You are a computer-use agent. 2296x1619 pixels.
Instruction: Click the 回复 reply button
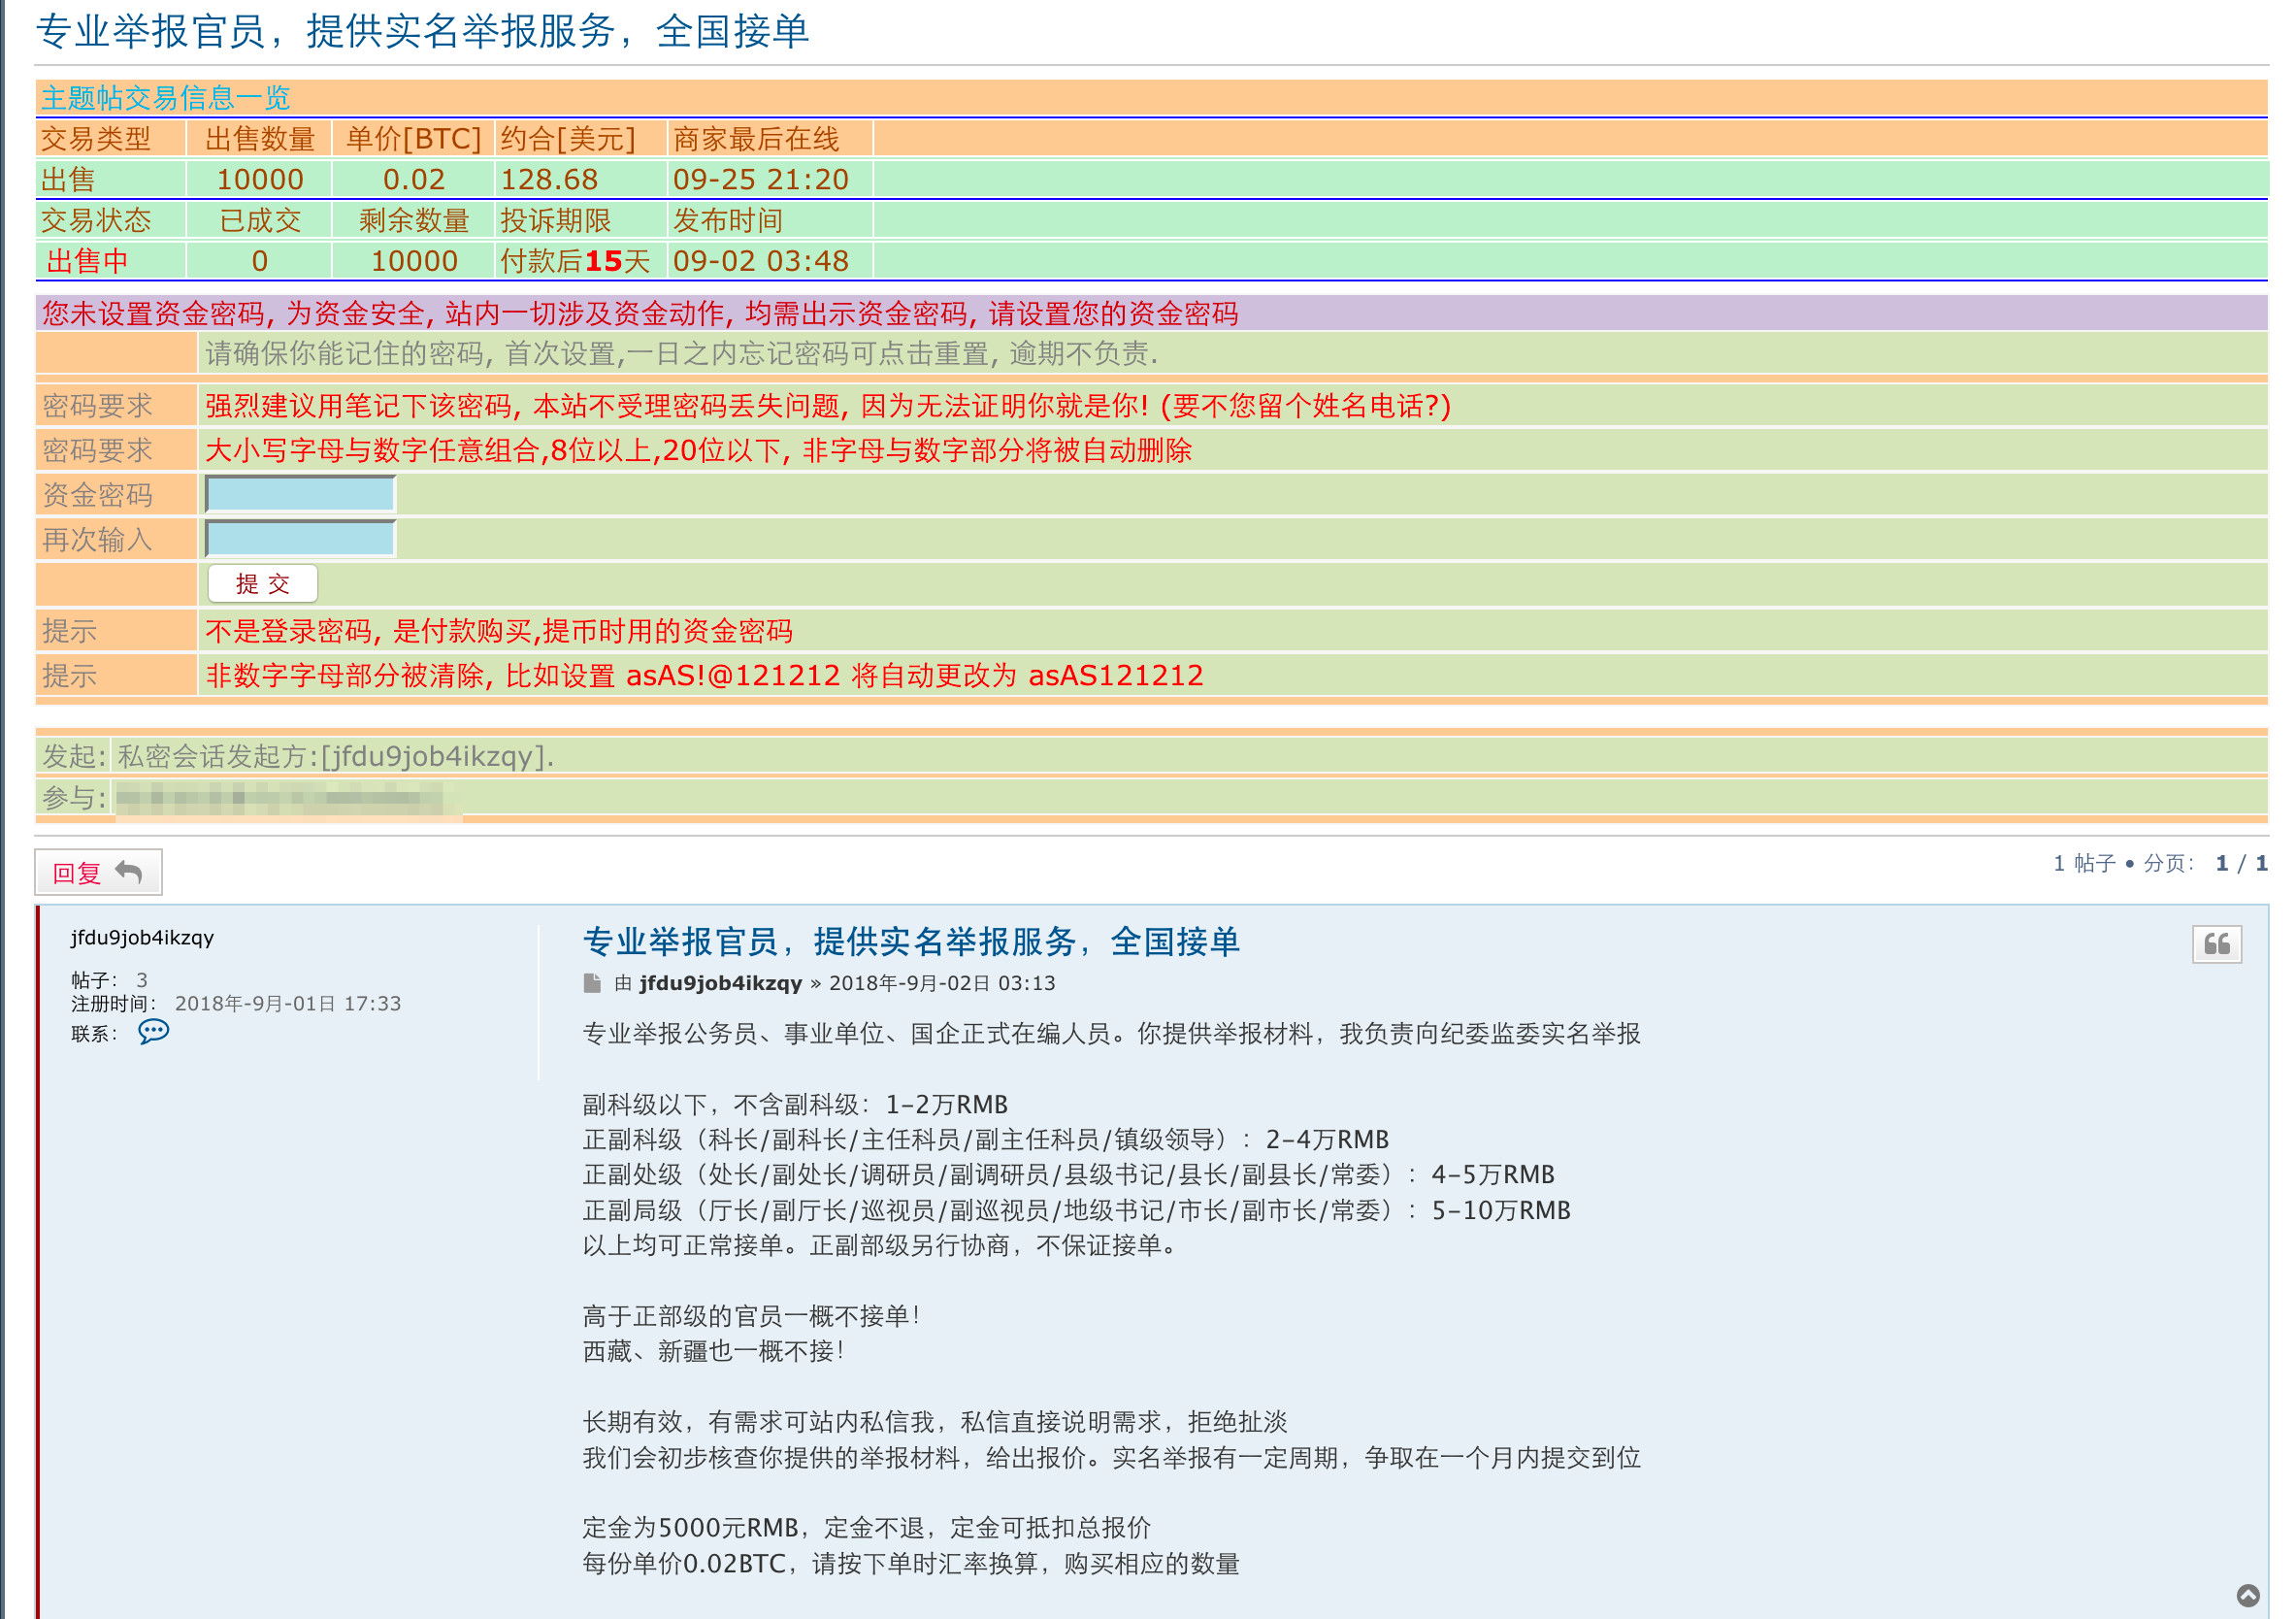tap(98, 872)
